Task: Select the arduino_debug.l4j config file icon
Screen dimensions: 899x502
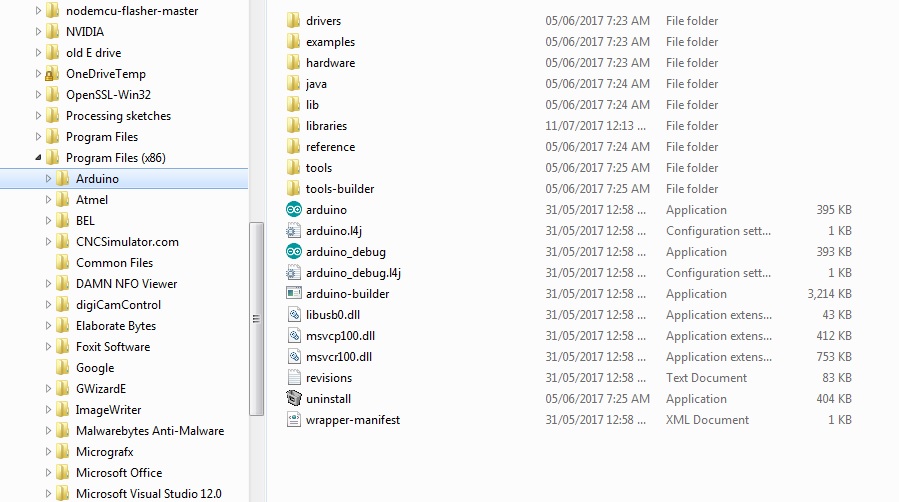Action: click(x=294, y=273)
